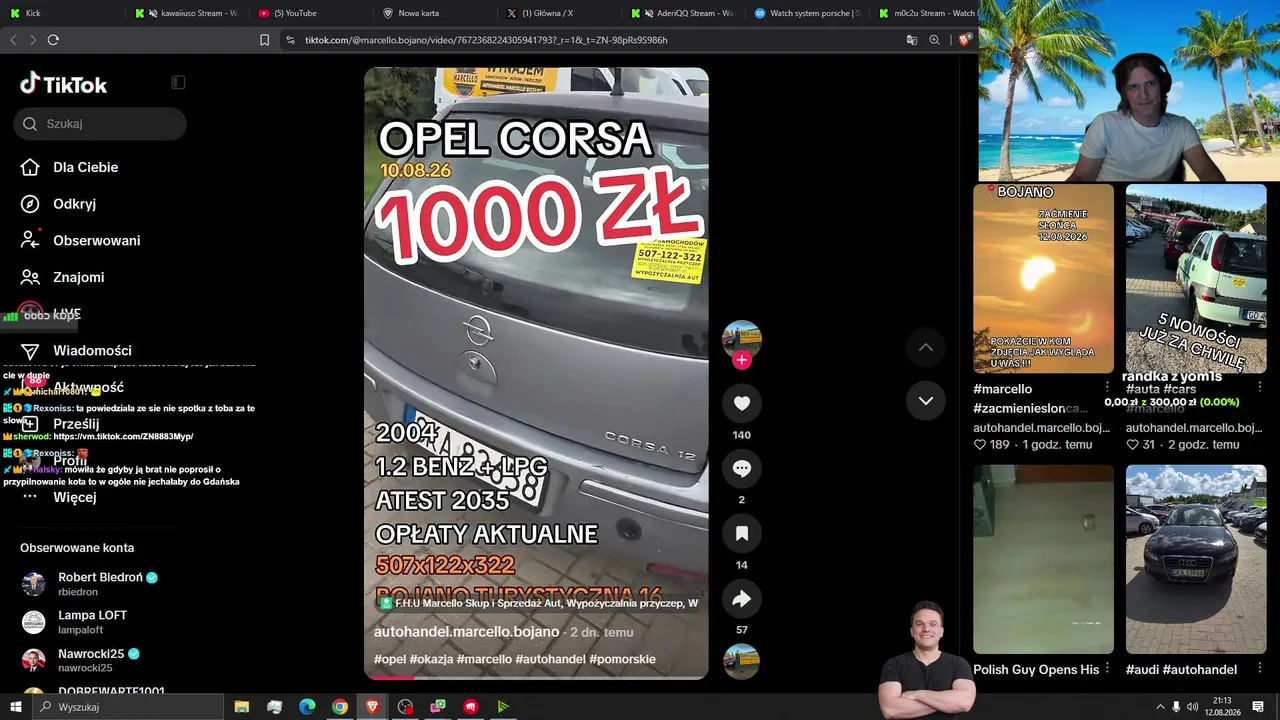This screenshot has height=720, width=1280.
Task: Bookmark this page in the browser
Action: pos(264,40)
